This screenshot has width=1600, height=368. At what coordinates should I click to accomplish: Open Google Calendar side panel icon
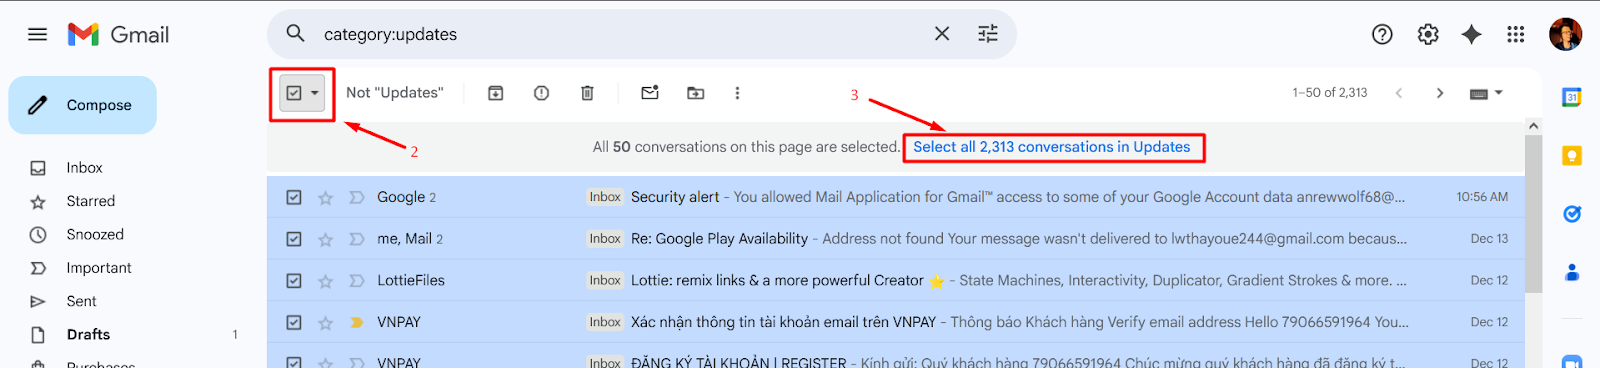point(1572,97)
